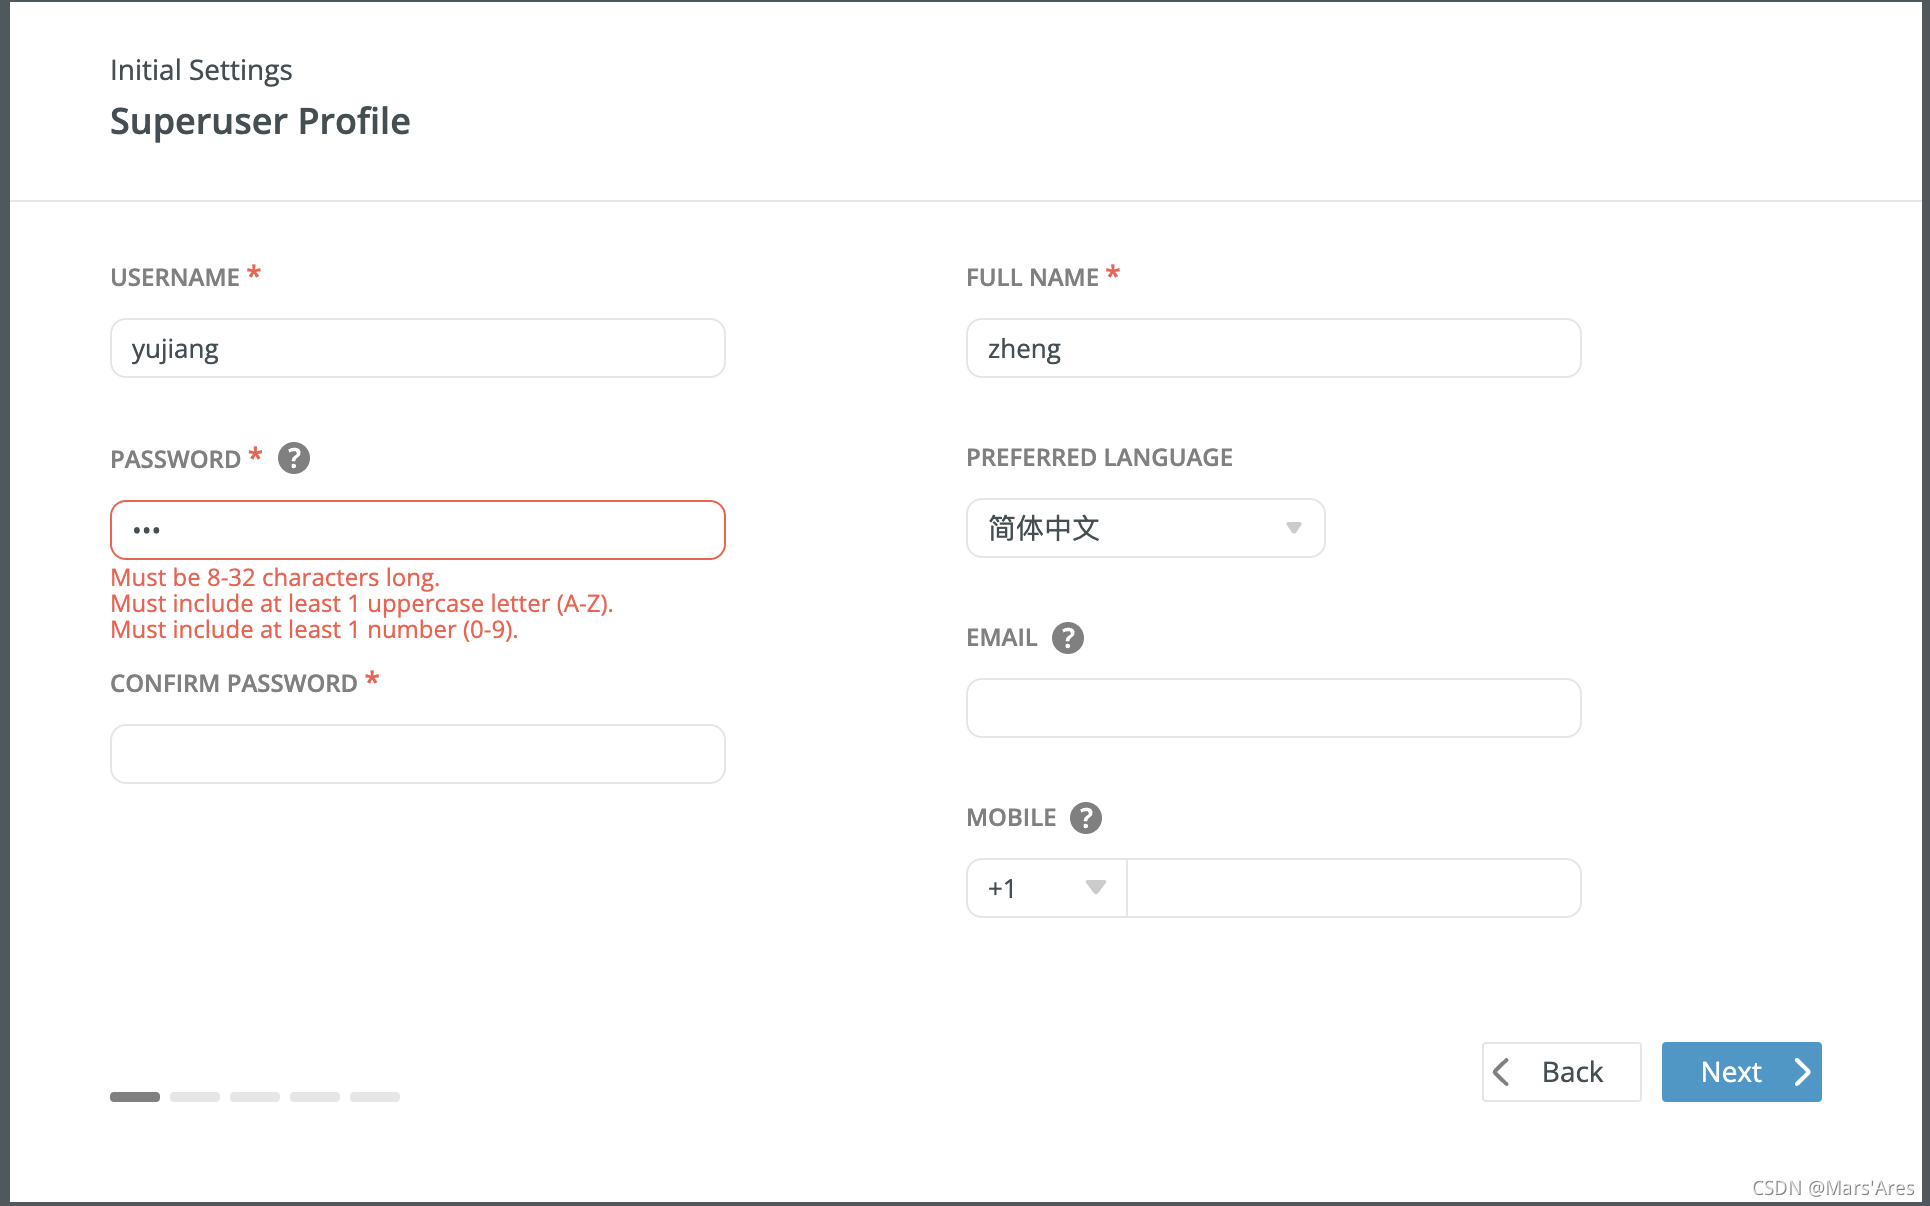Click the Back button
Image resolution: width=1930 pixels, height=1206 pixels.
(x=1561, y=1072)
